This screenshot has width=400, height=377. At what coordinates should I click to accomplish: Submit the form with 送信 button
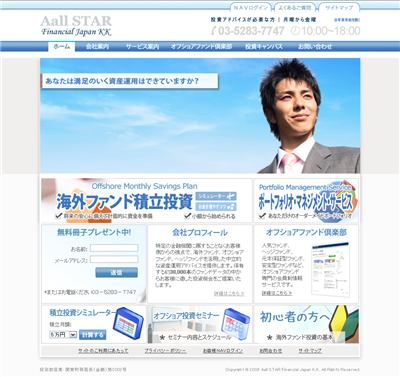(x=116, y=272)
